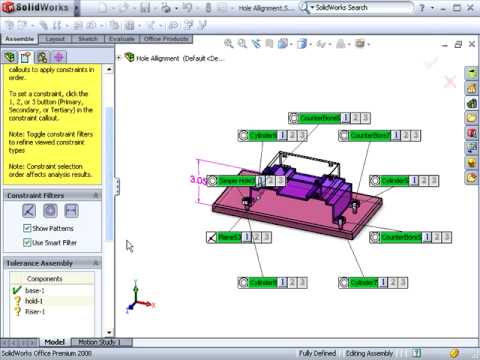
Task: Click the red Cancel X in viewport
Action: [450, 81]
